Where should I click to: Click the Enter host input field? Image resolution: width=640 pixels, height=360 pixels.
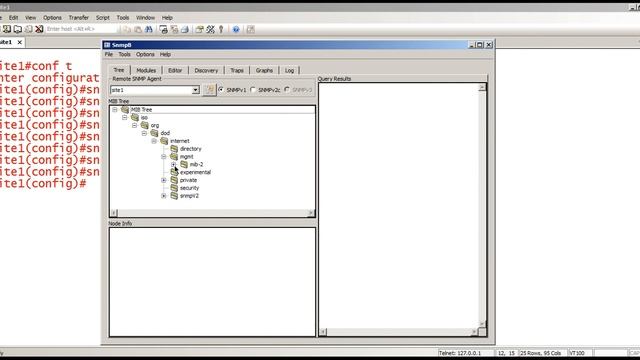[81, 29]
